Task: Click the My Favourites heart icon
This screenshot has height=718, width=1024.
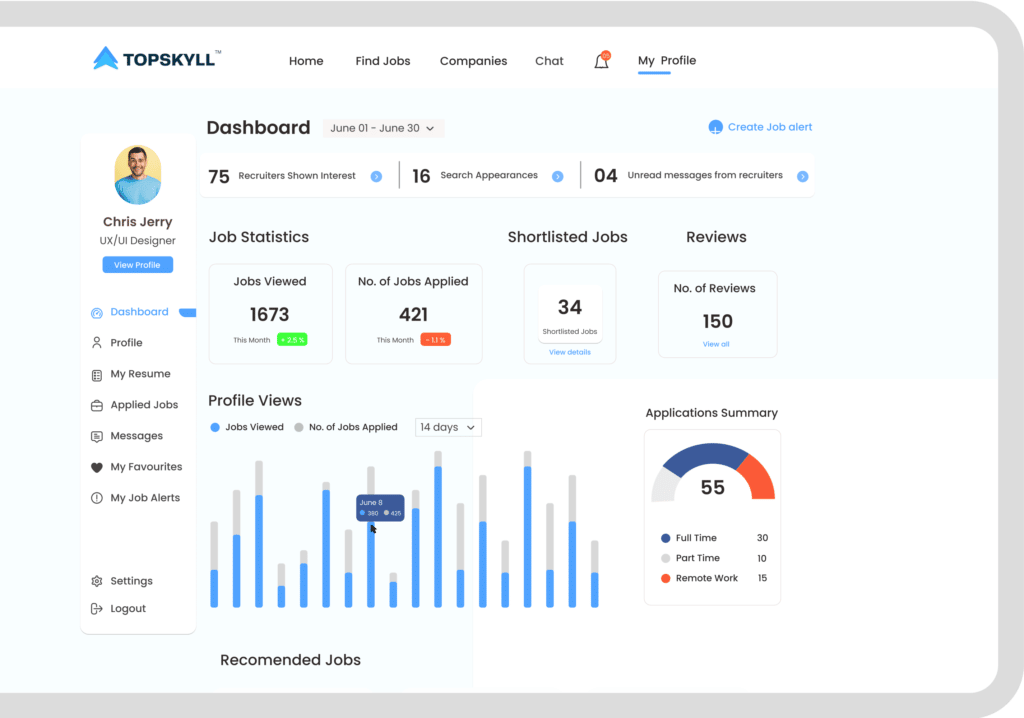Action: 97,467
